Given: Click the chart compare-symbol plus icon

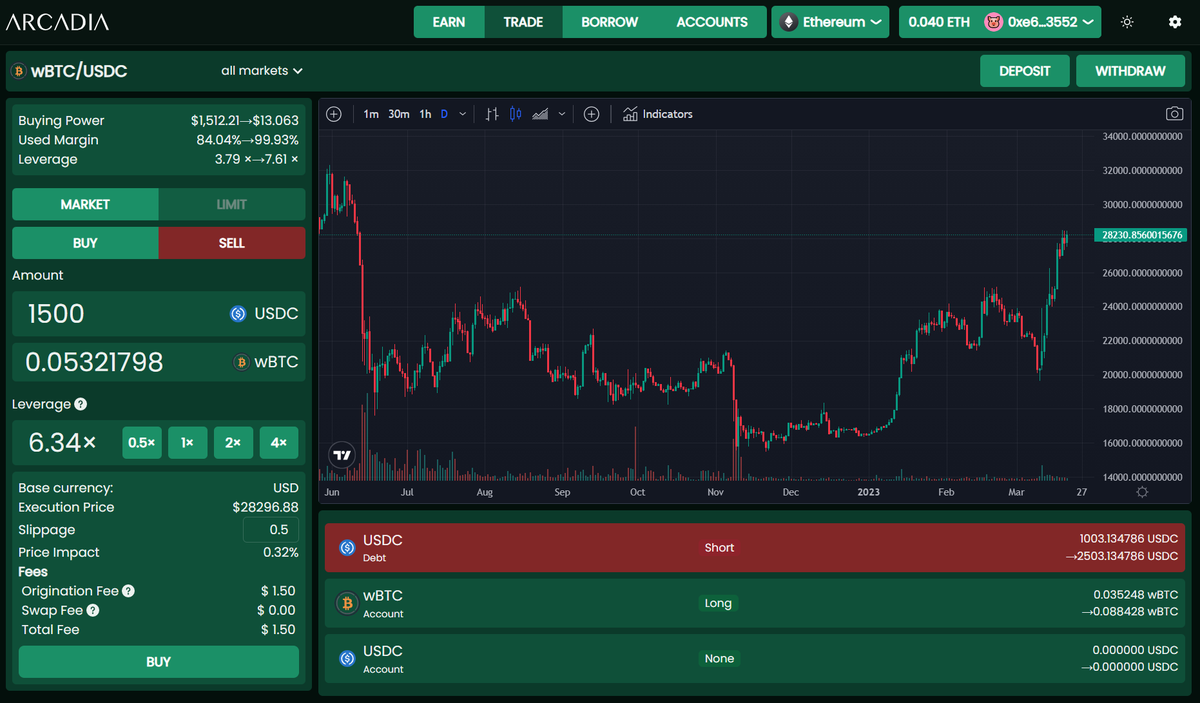Looking at the screenshot, I should (334, 114).
